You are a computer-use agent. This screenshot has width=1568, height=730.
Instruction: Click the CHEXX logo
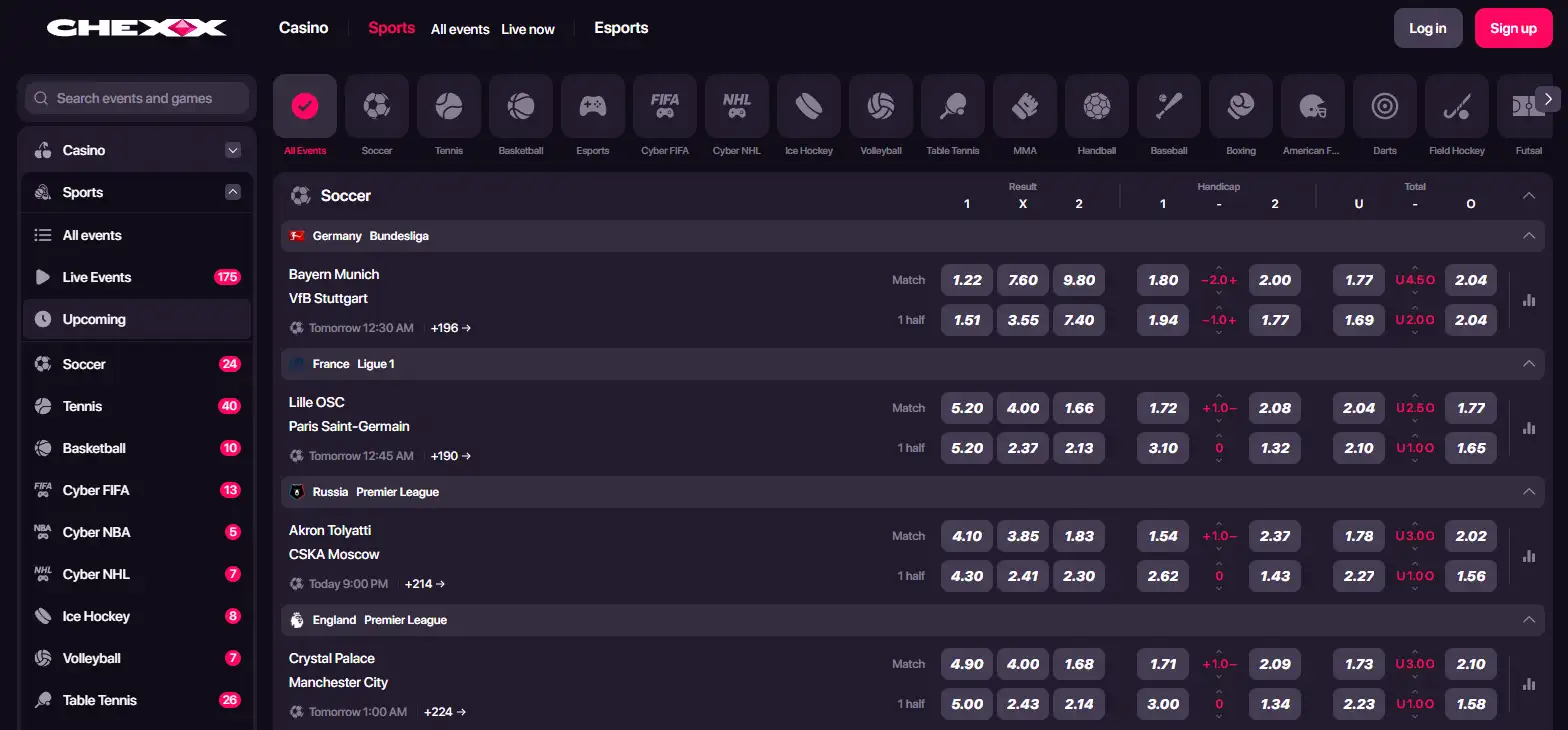(137, 28)
